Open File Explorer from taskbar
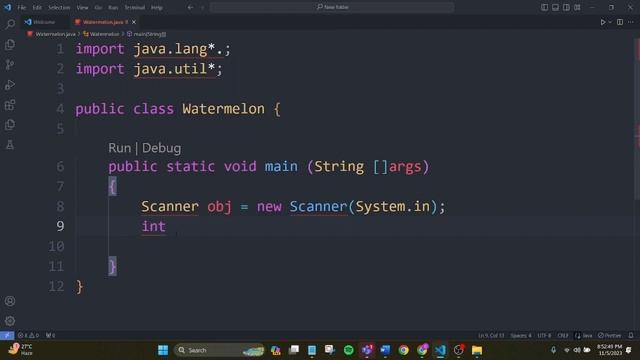 click(x=477, y=350)
